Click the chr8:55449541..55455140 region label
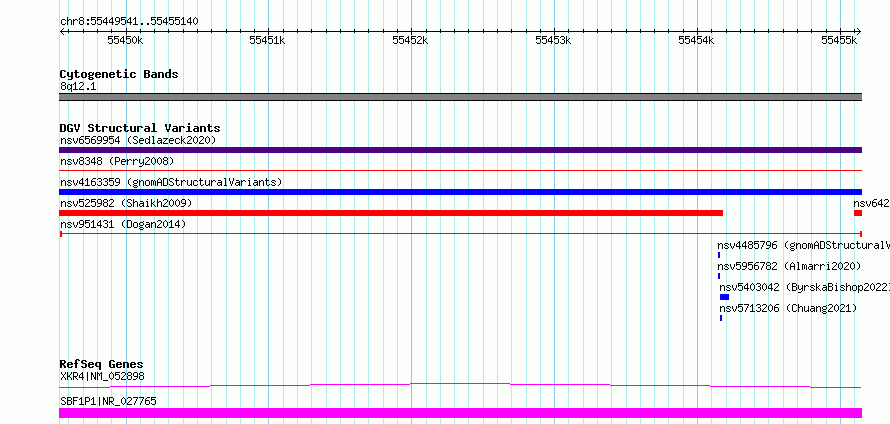 tap(129, 21)
